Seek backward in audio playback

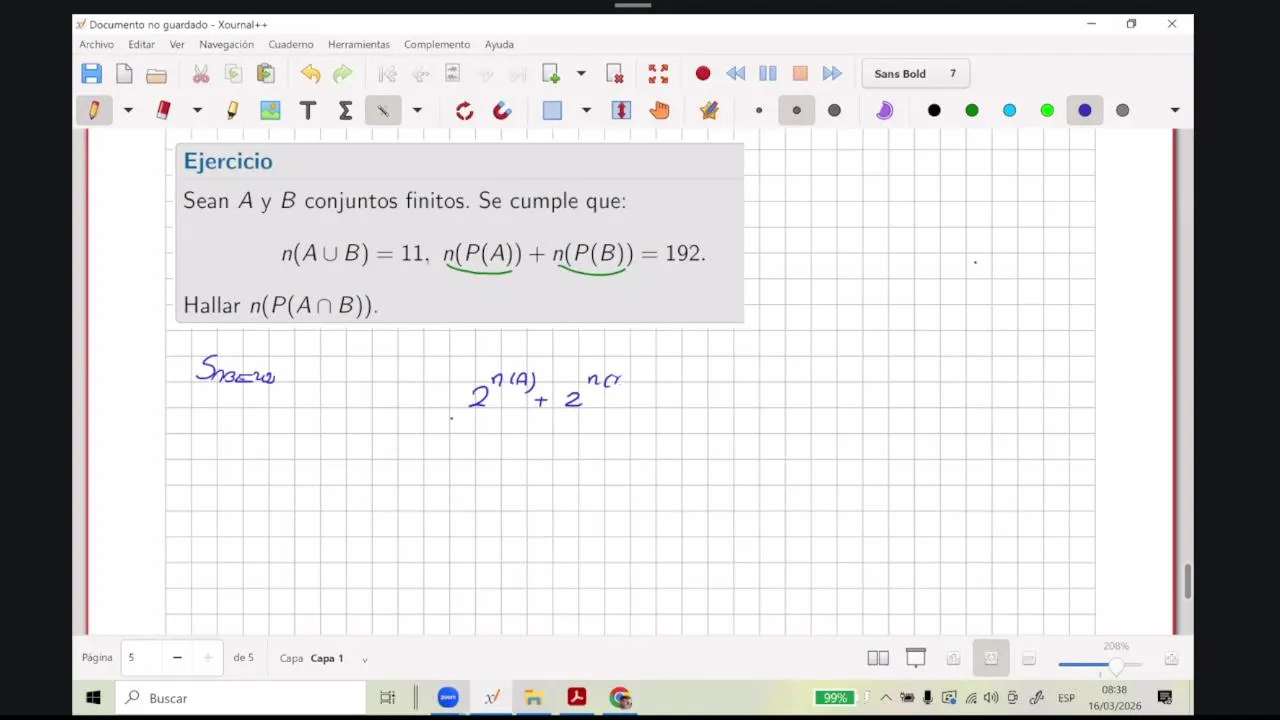point(736,73)
